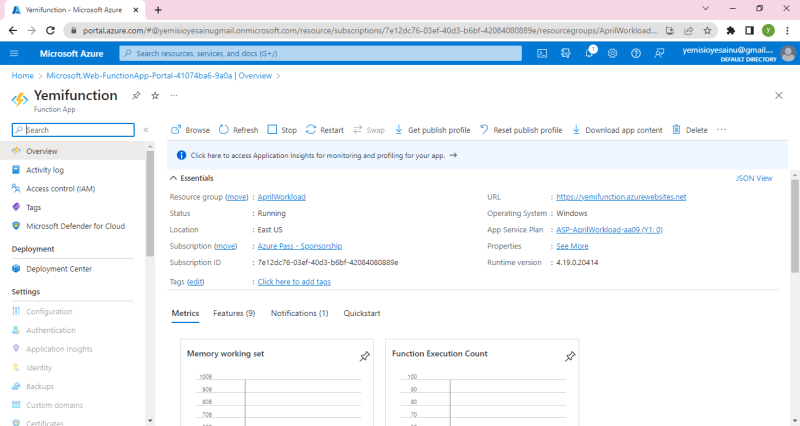
Task: Stop the function app
Action: click(282, 130)
